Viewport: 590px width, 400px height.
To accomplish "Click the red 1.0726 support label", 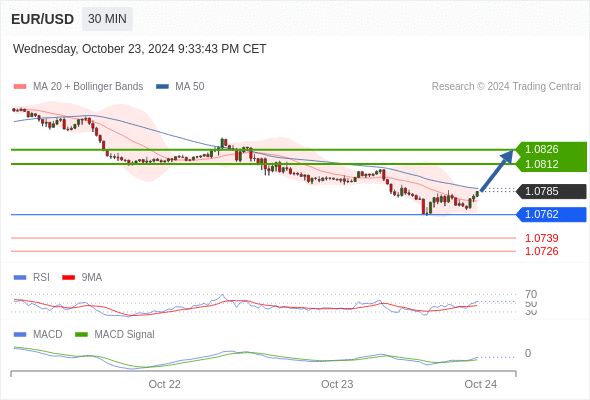I will click(x=541, y=251).
